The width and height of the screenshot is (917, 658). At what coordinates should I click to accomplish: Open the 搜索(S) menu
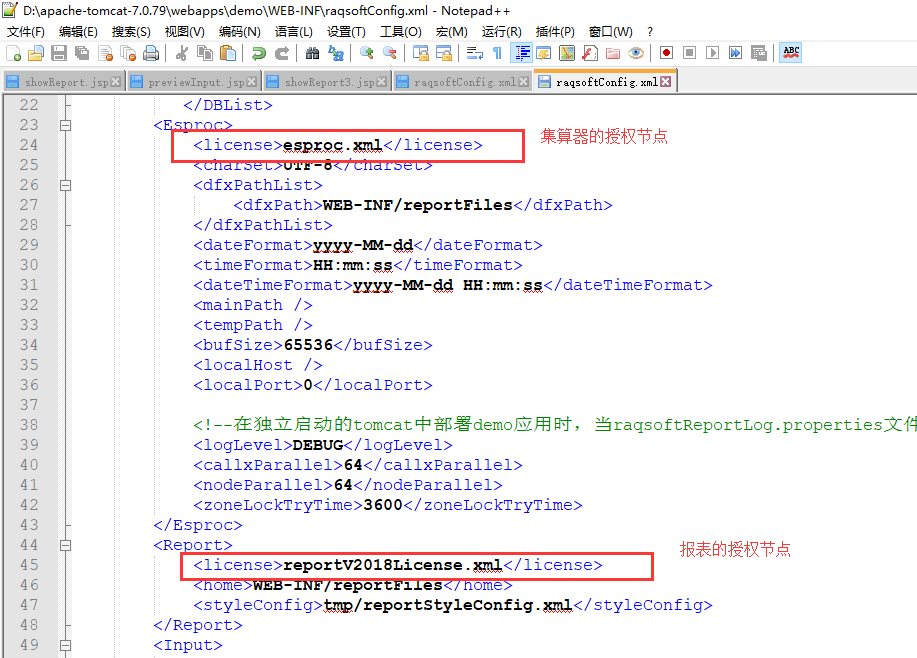(x=131, y=32)
